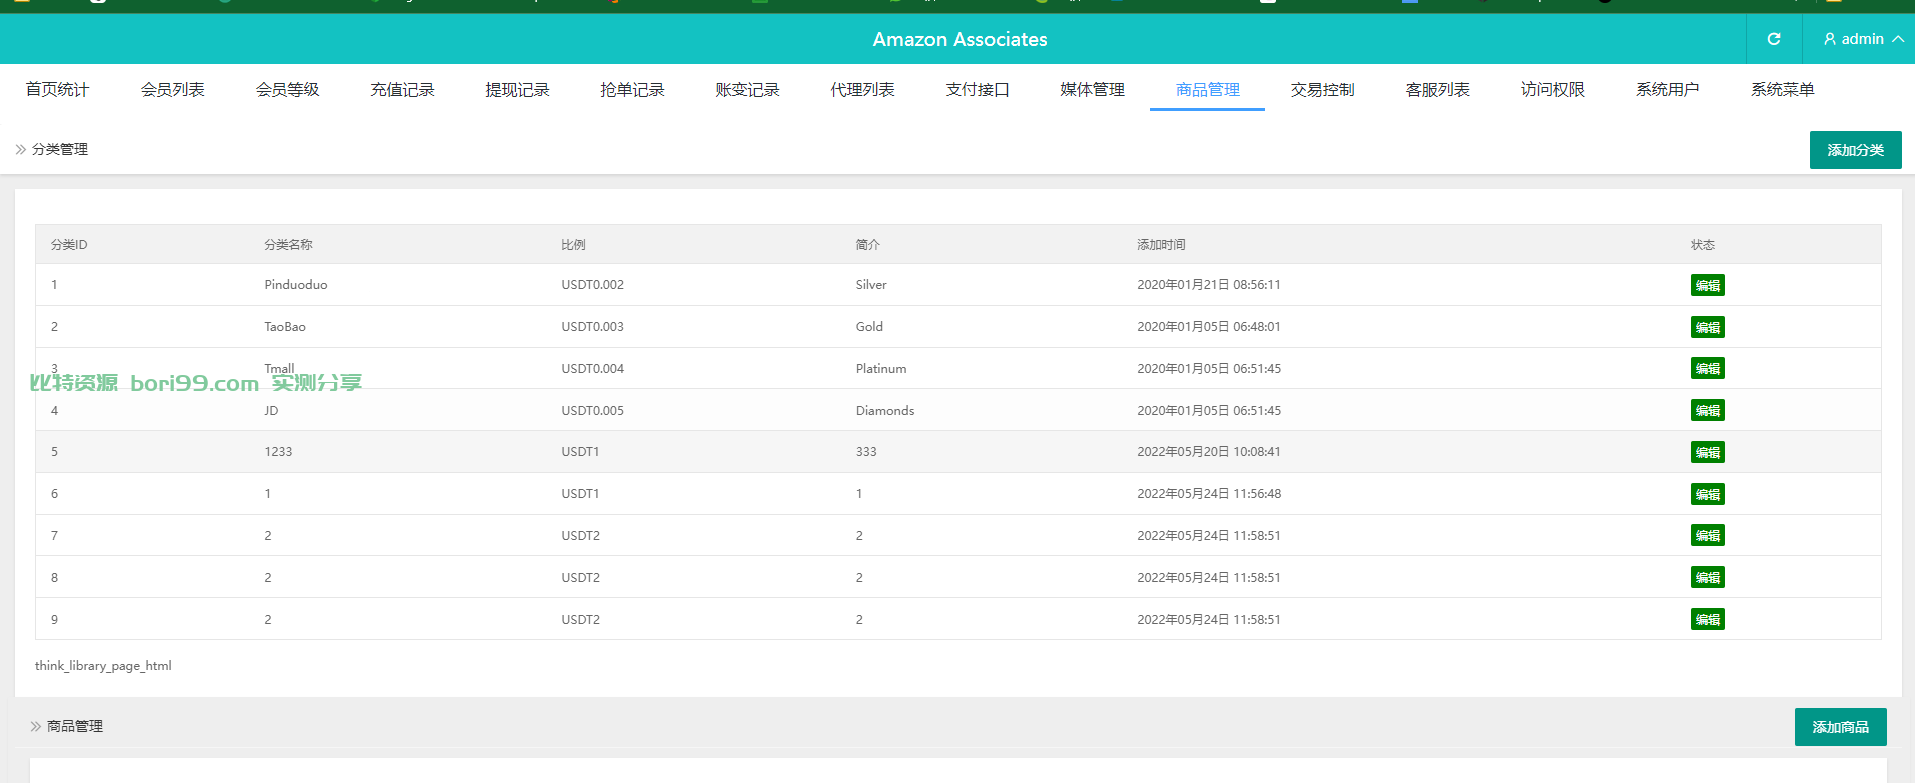
Task: Click the think_library_page_html text
Action: 103,665
